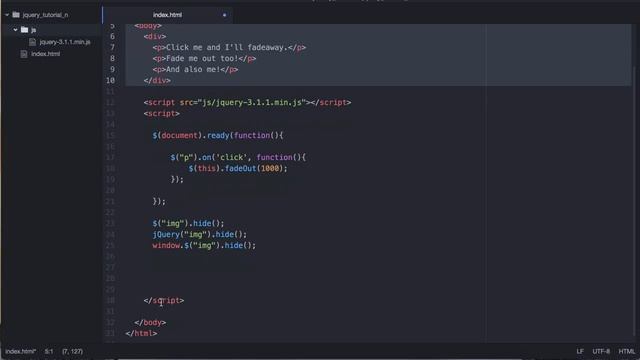Select the jquery_tutorial_n project root

45,15
